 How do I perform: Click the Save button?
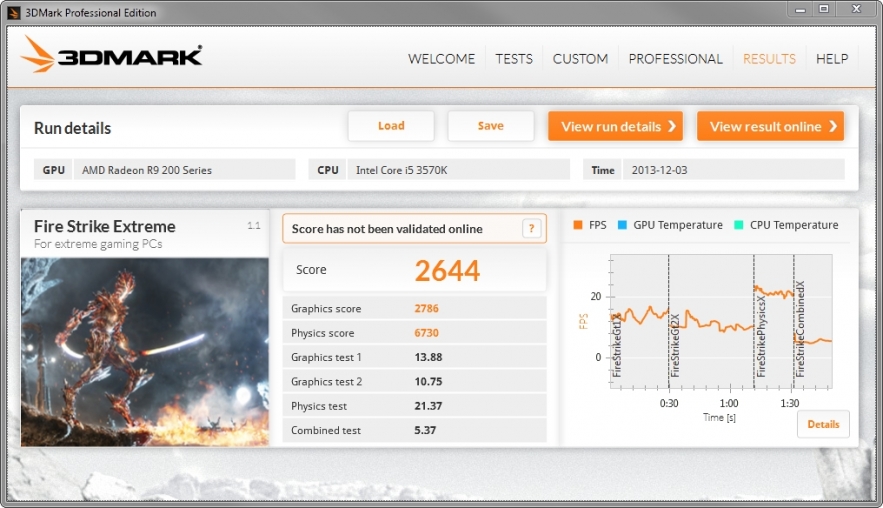[x=490, y=126]
